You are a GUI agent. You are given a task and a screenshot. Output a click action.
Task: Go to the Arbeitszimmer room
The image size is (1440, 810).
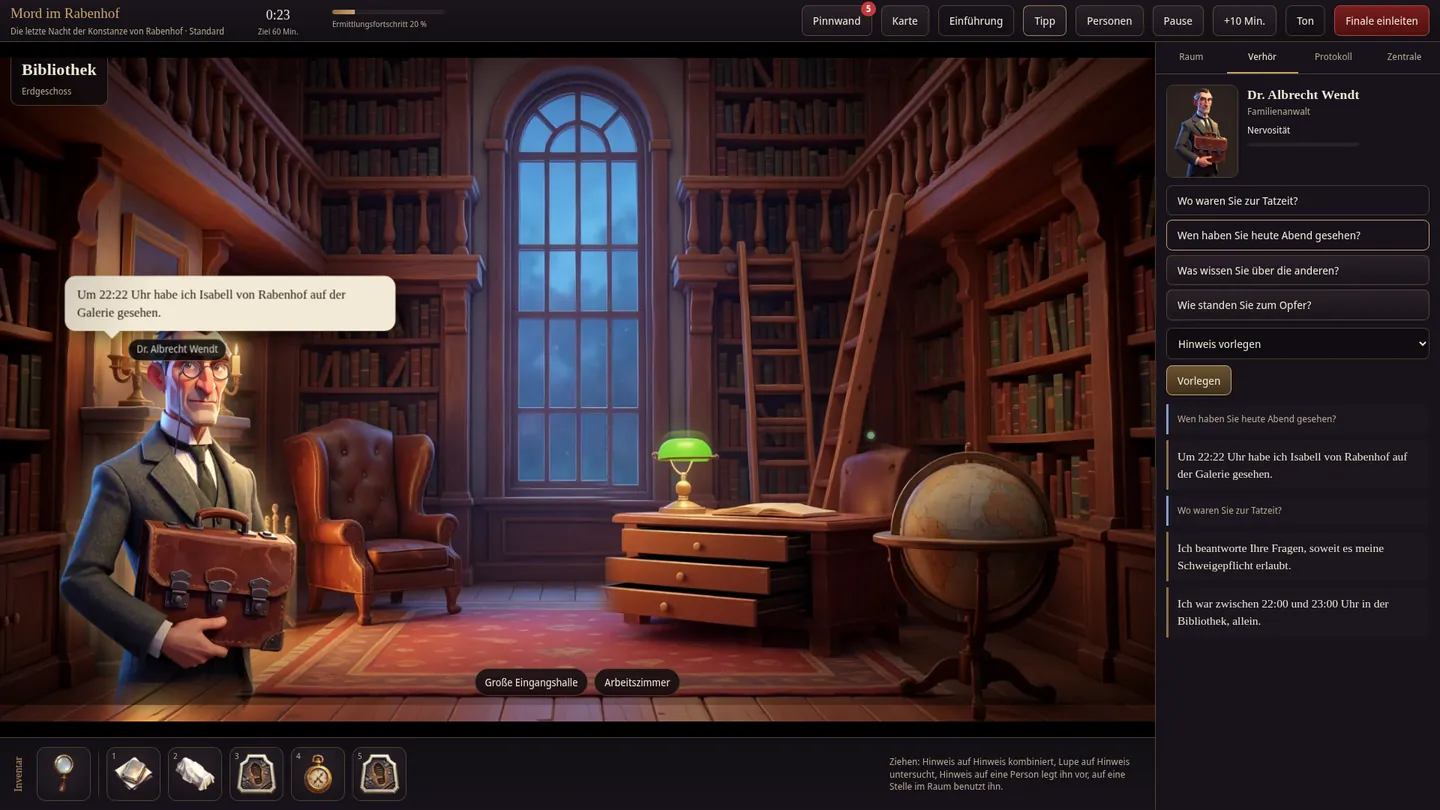click(637, 682)
